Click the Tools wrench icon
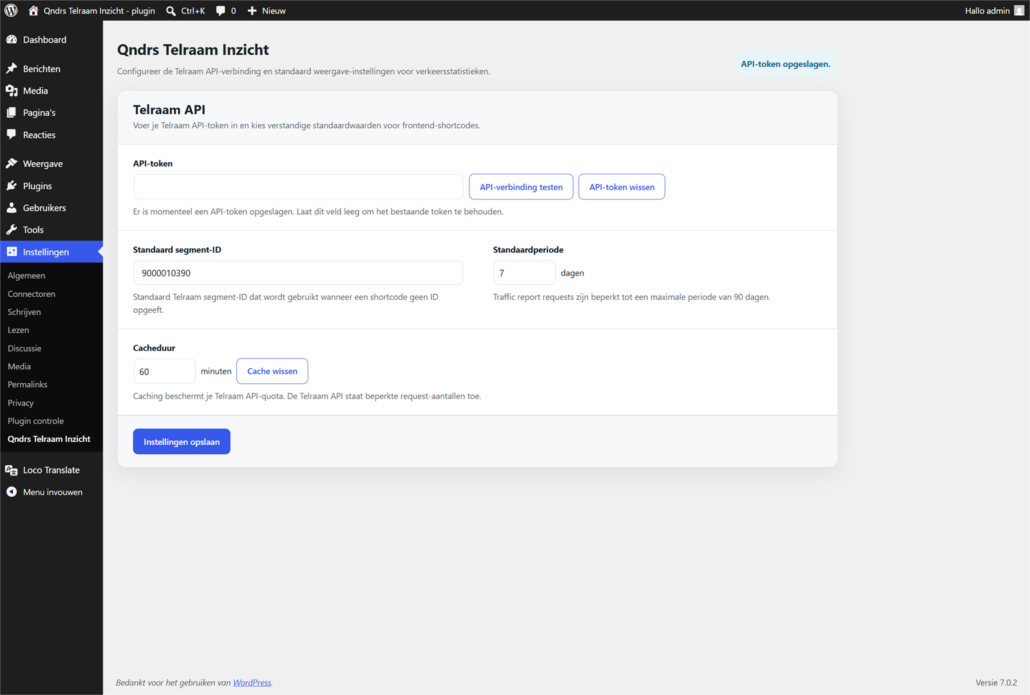Viewport: 1030px width, 695px height. coord(12,230)
